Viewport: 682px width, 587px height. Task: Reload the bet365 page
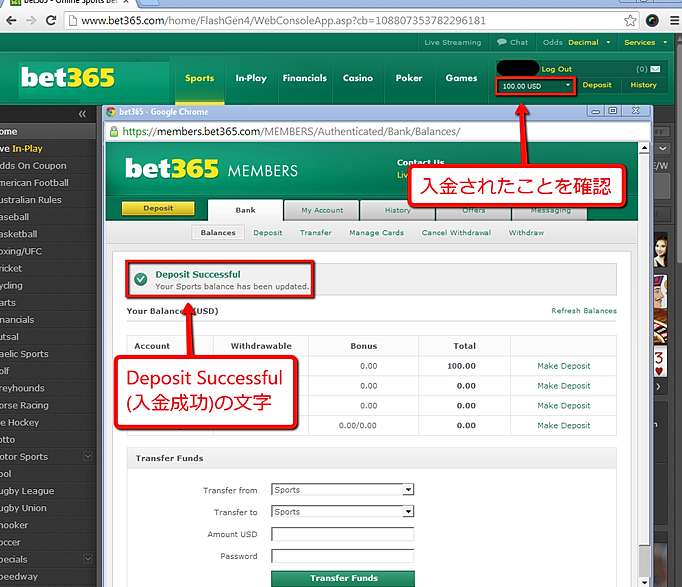51,20
